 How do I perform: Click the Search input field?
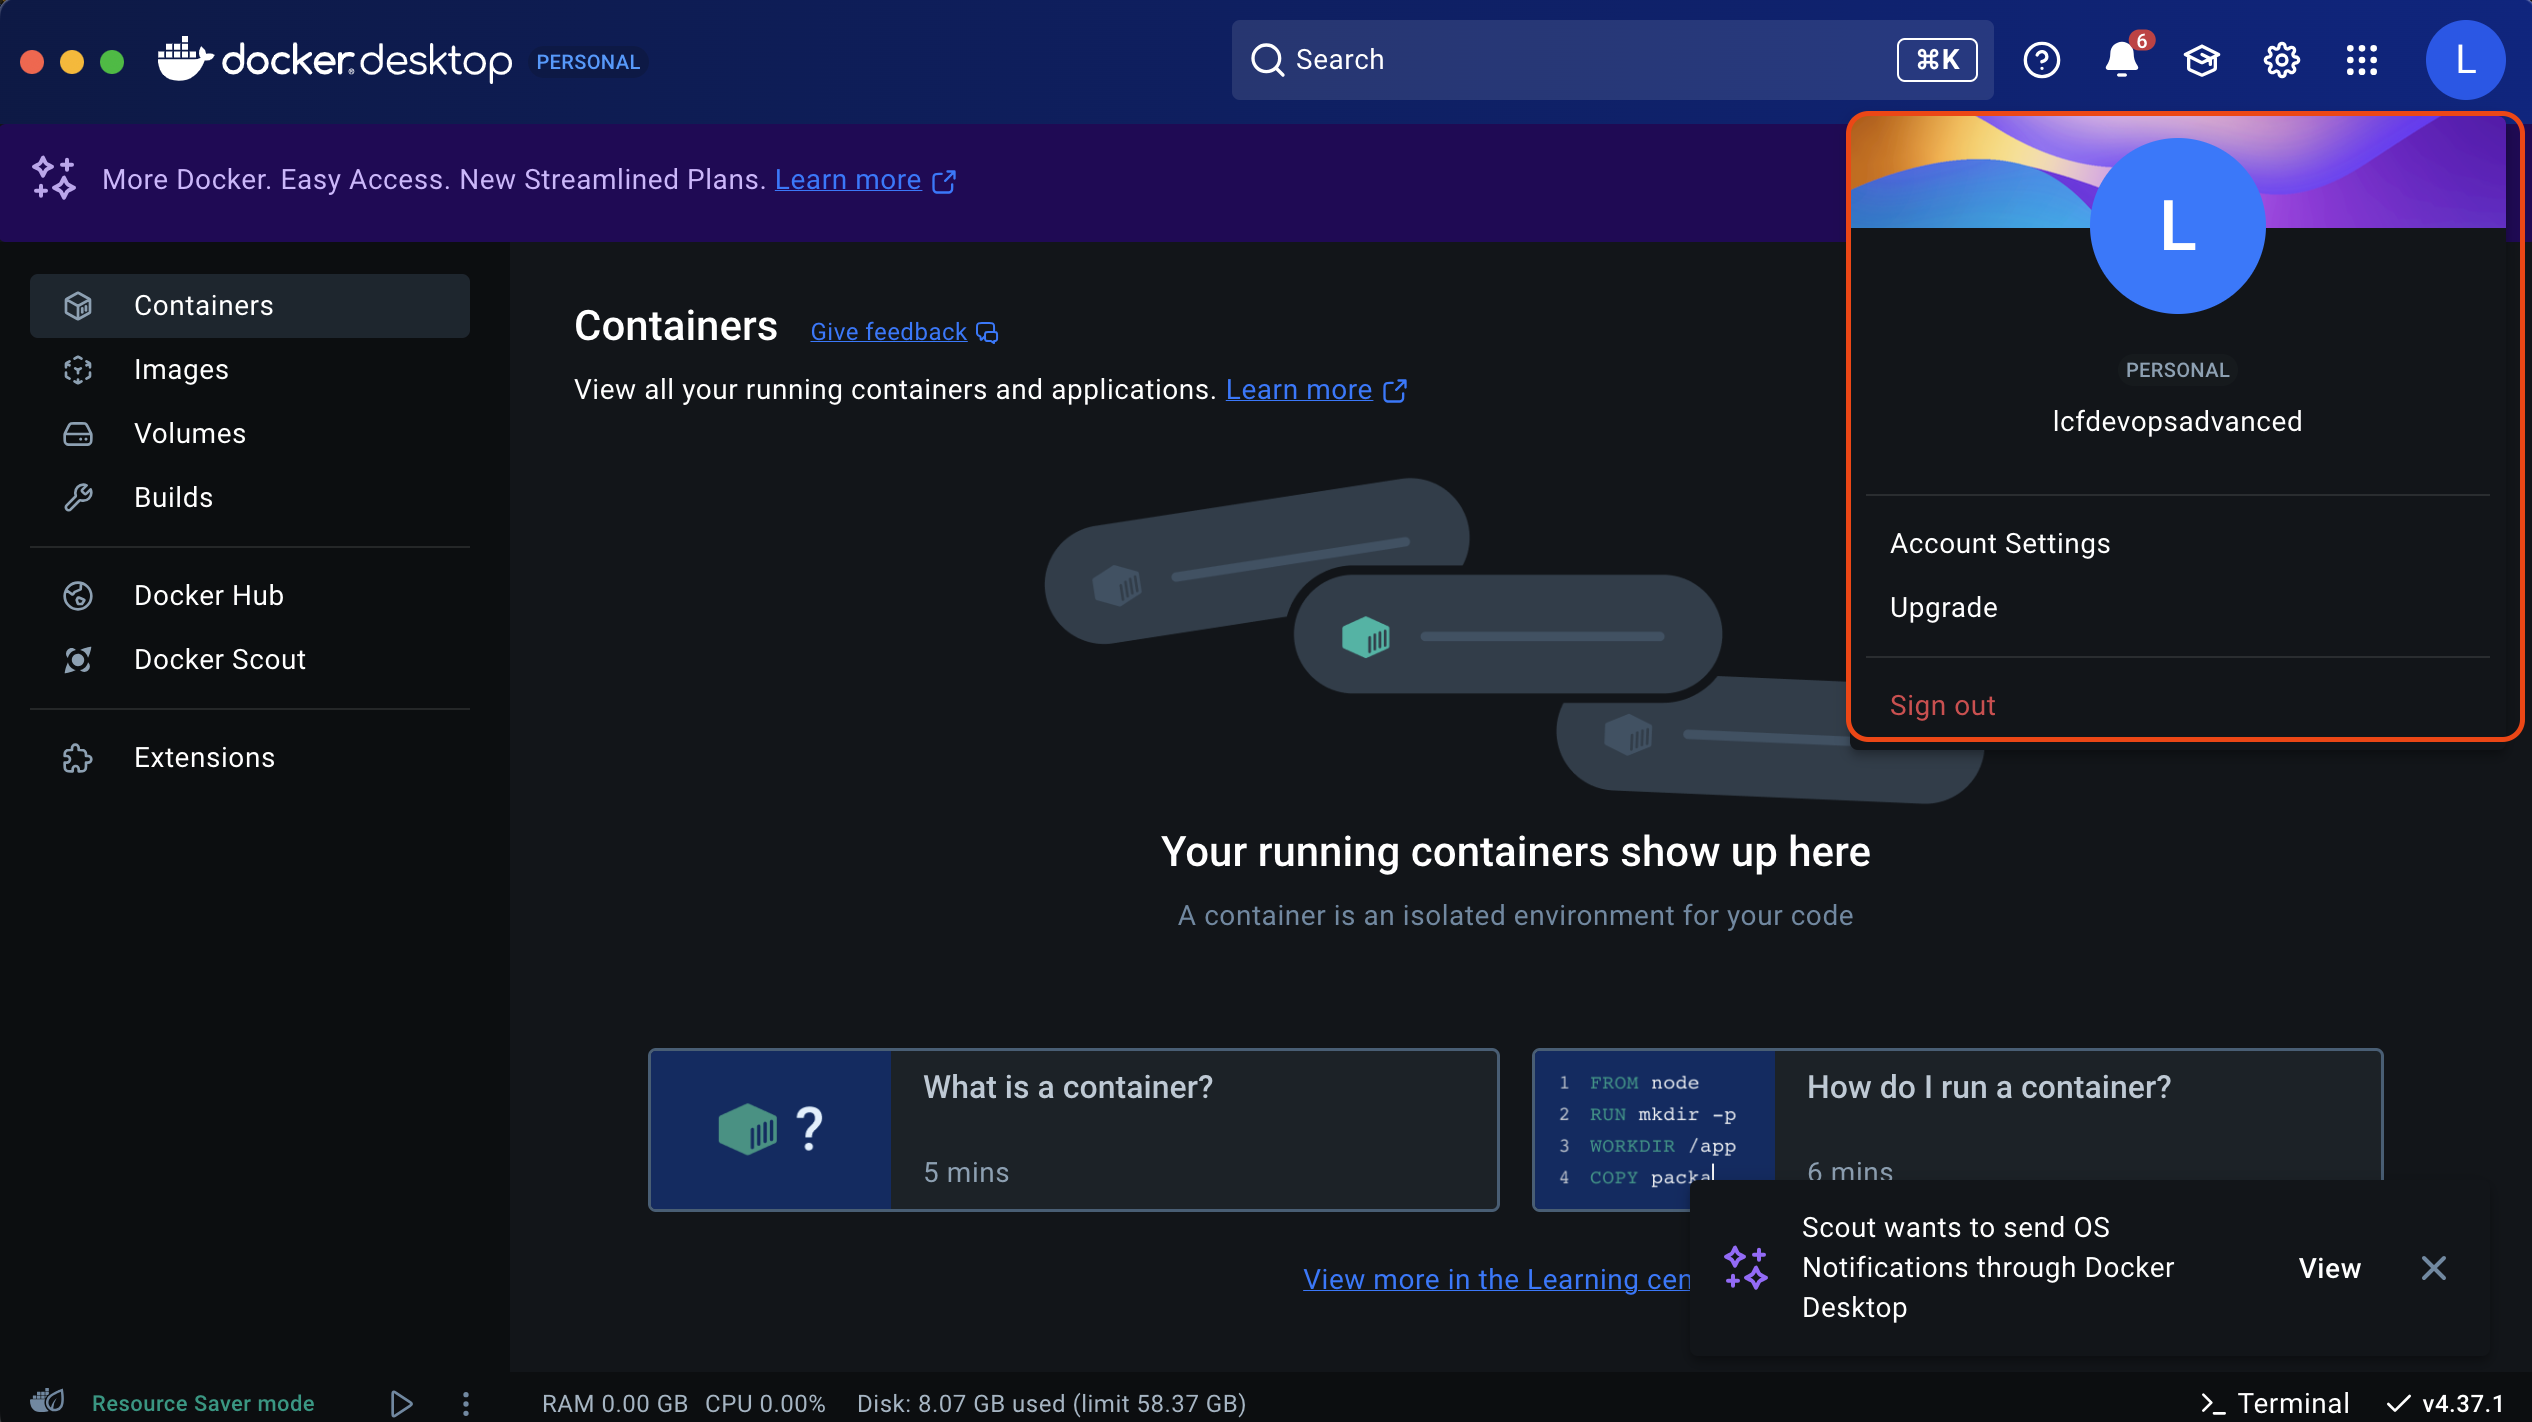1580,60
